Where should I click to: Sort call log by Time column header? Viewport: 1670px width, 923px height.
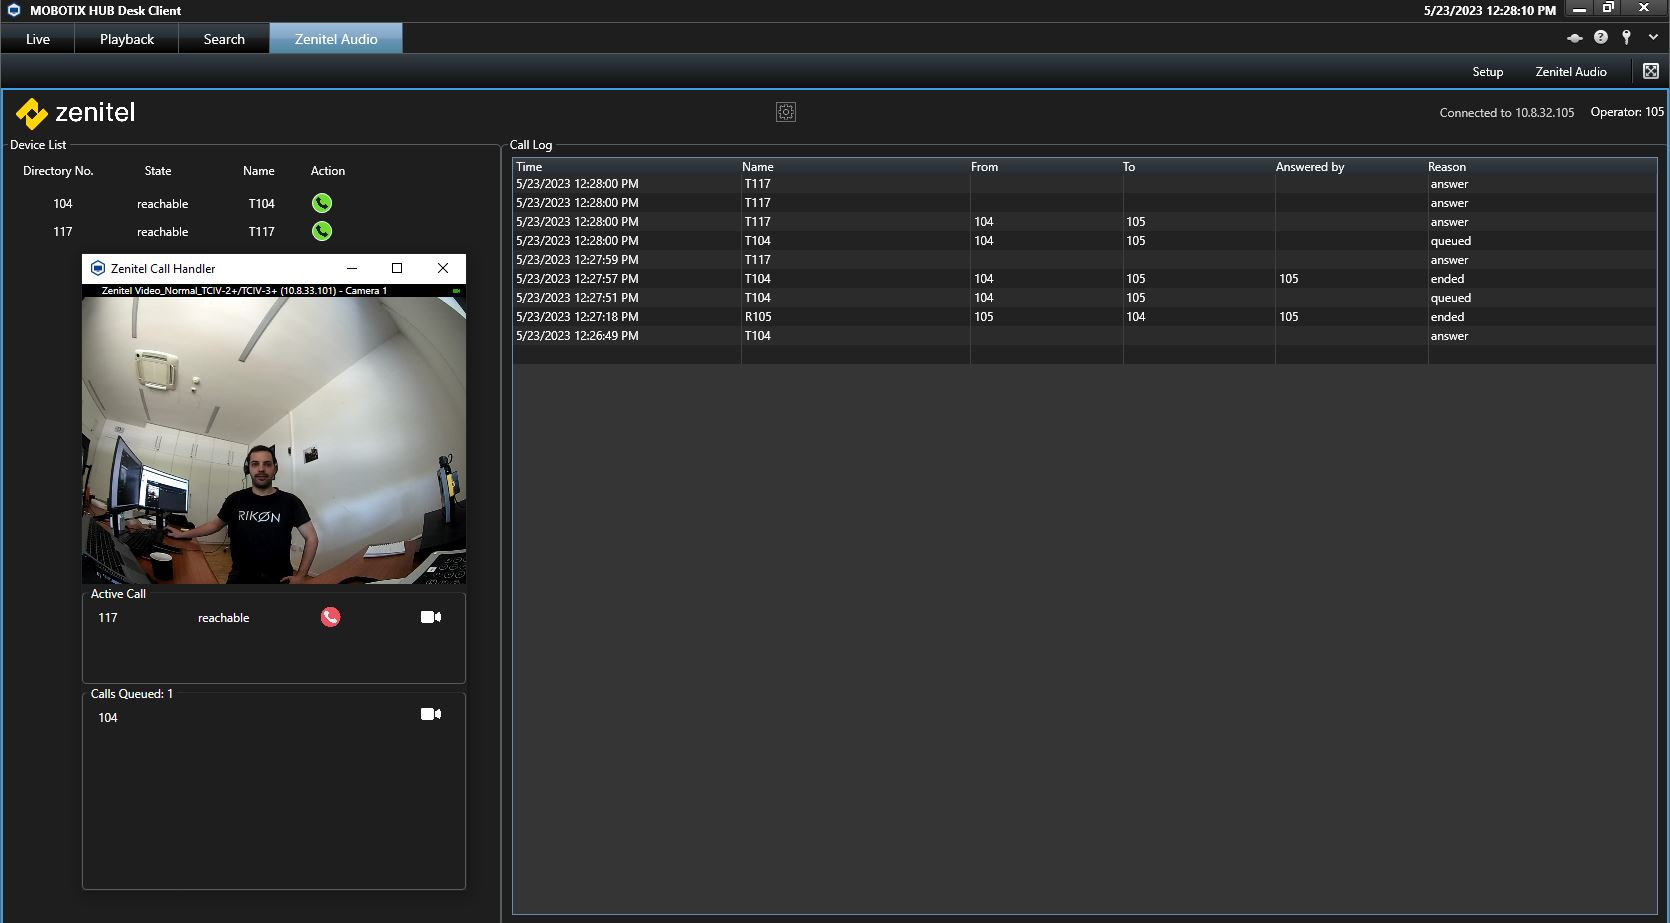click(529, 167)
